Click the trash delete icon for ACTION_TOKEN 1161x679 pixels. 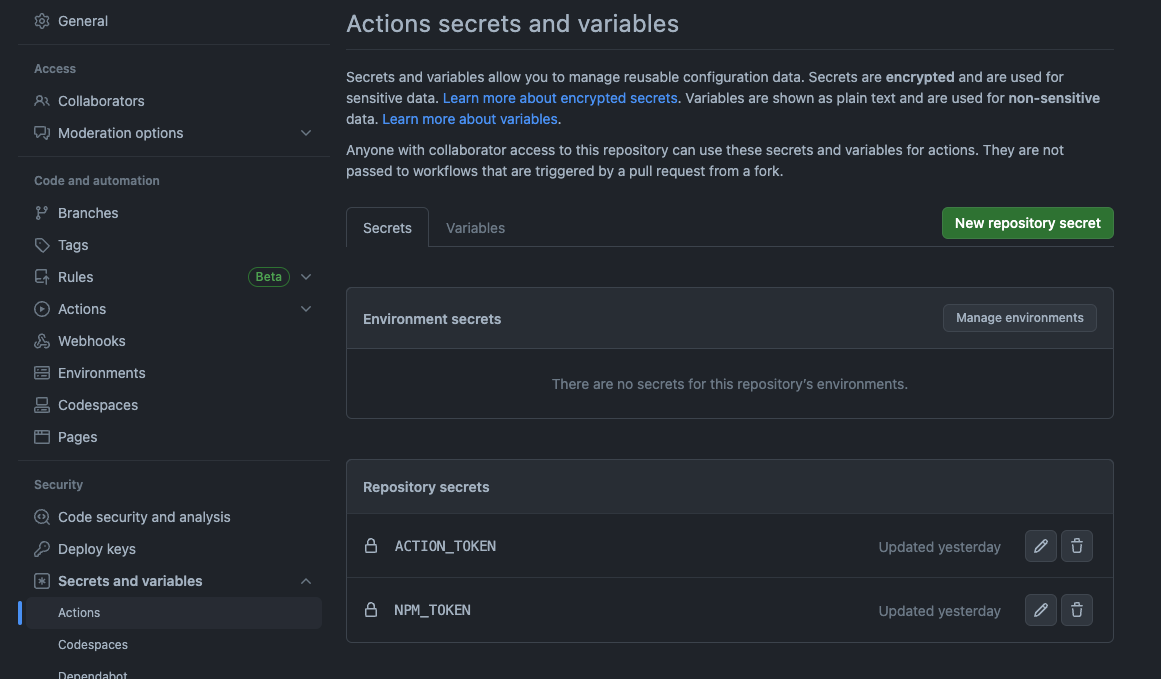1077,546
